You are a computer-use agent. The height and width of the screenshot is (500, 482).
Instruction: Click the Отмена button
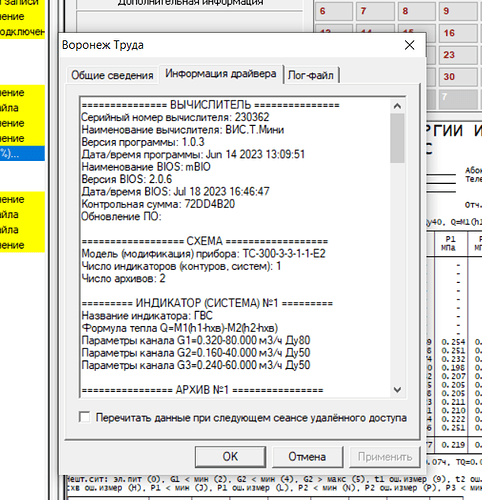coord(307,457)
